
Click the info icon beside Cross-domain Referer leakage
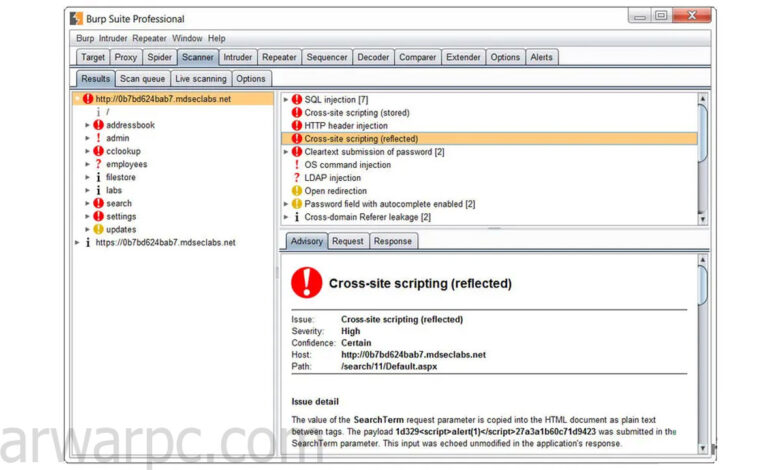coord(296,217)
